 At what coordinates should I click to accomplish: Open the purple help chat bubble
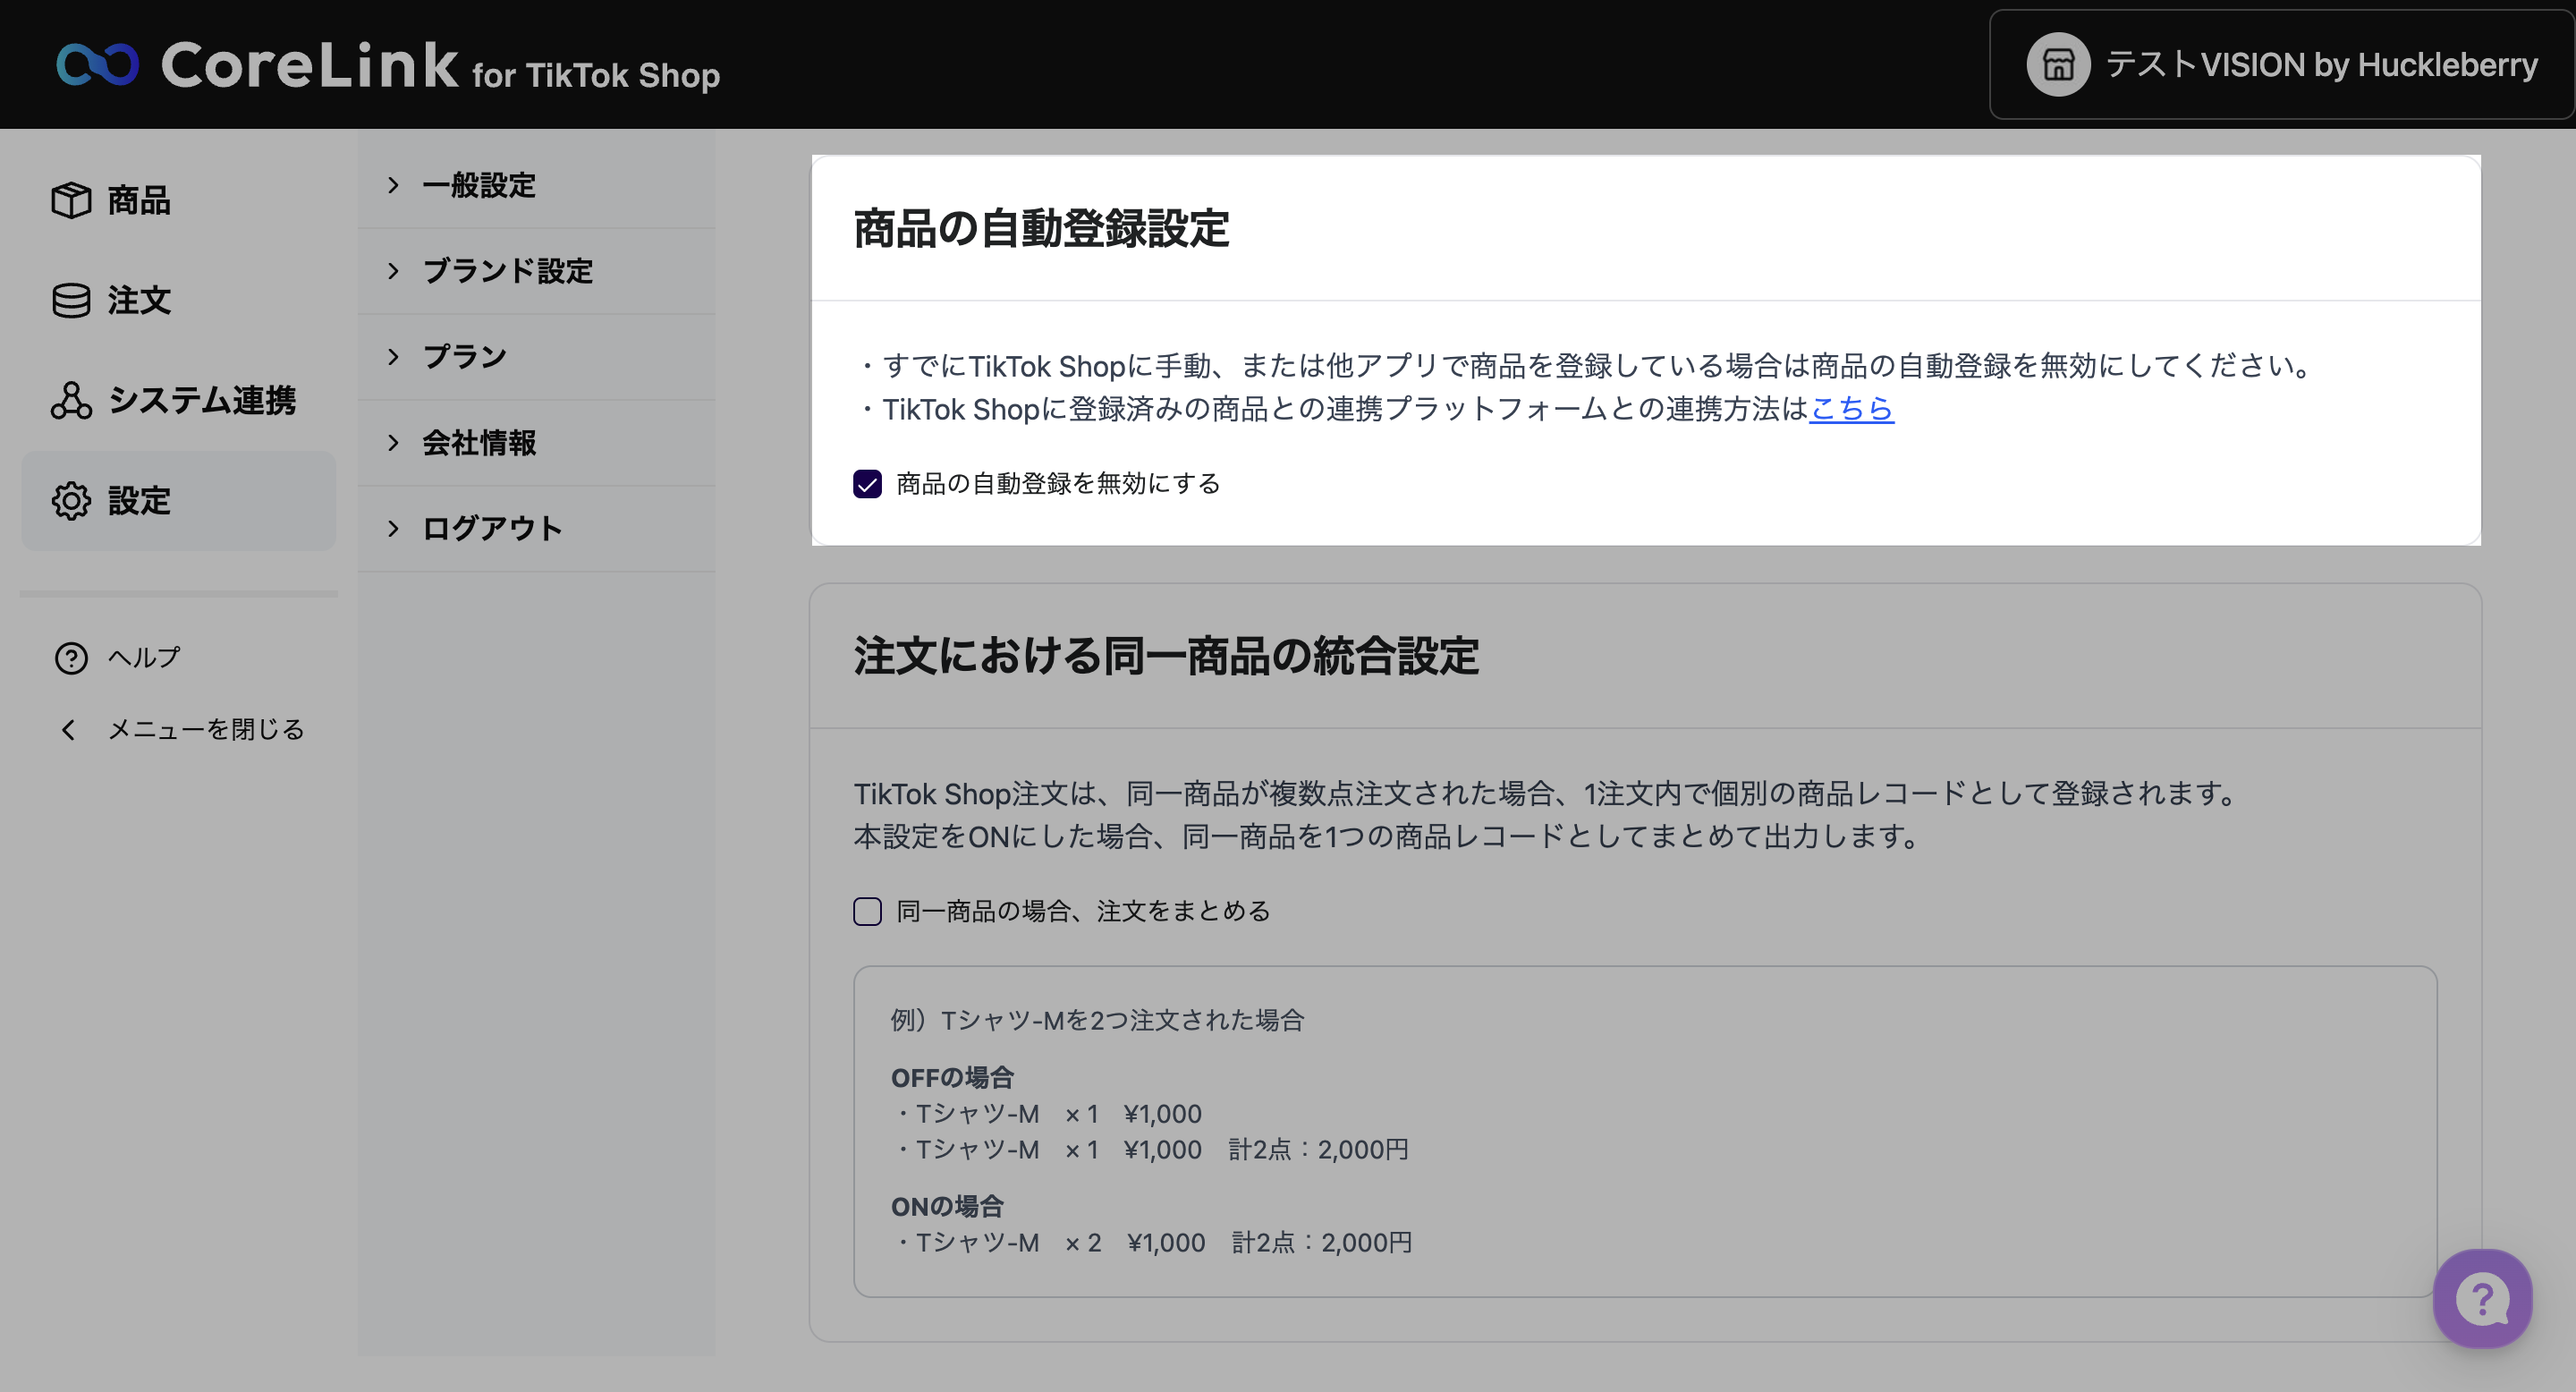pos(2482,1298)
